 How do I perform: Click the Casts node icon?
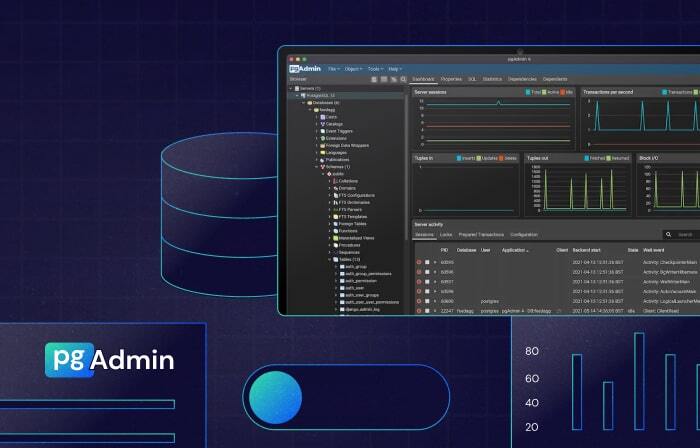322,117
